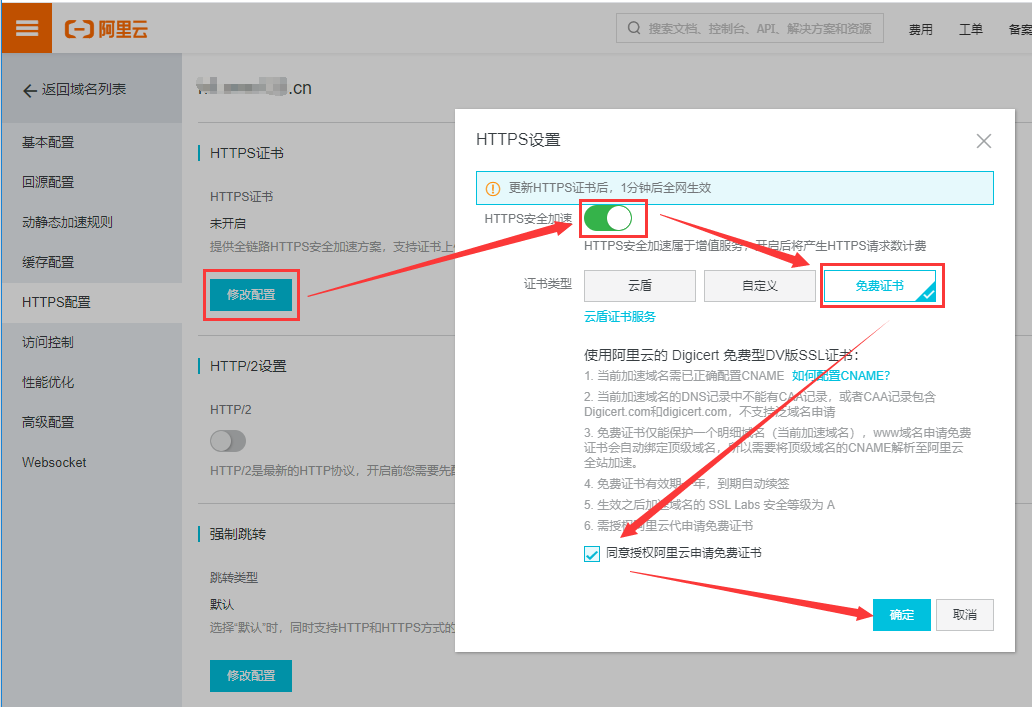Viewport: 1032px width, 707px height.
Task: Open the 云盾证书服务 link
Action: tap(619, 317)
